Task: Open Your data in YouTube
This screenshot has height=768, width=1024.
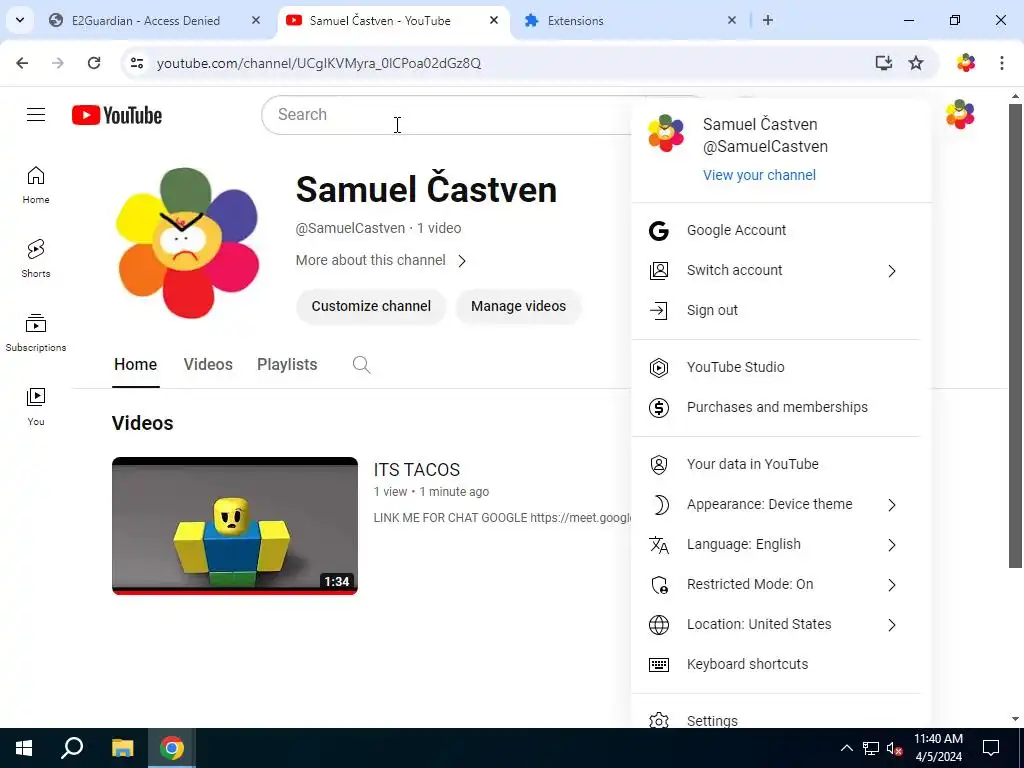Action: point(775,464)
